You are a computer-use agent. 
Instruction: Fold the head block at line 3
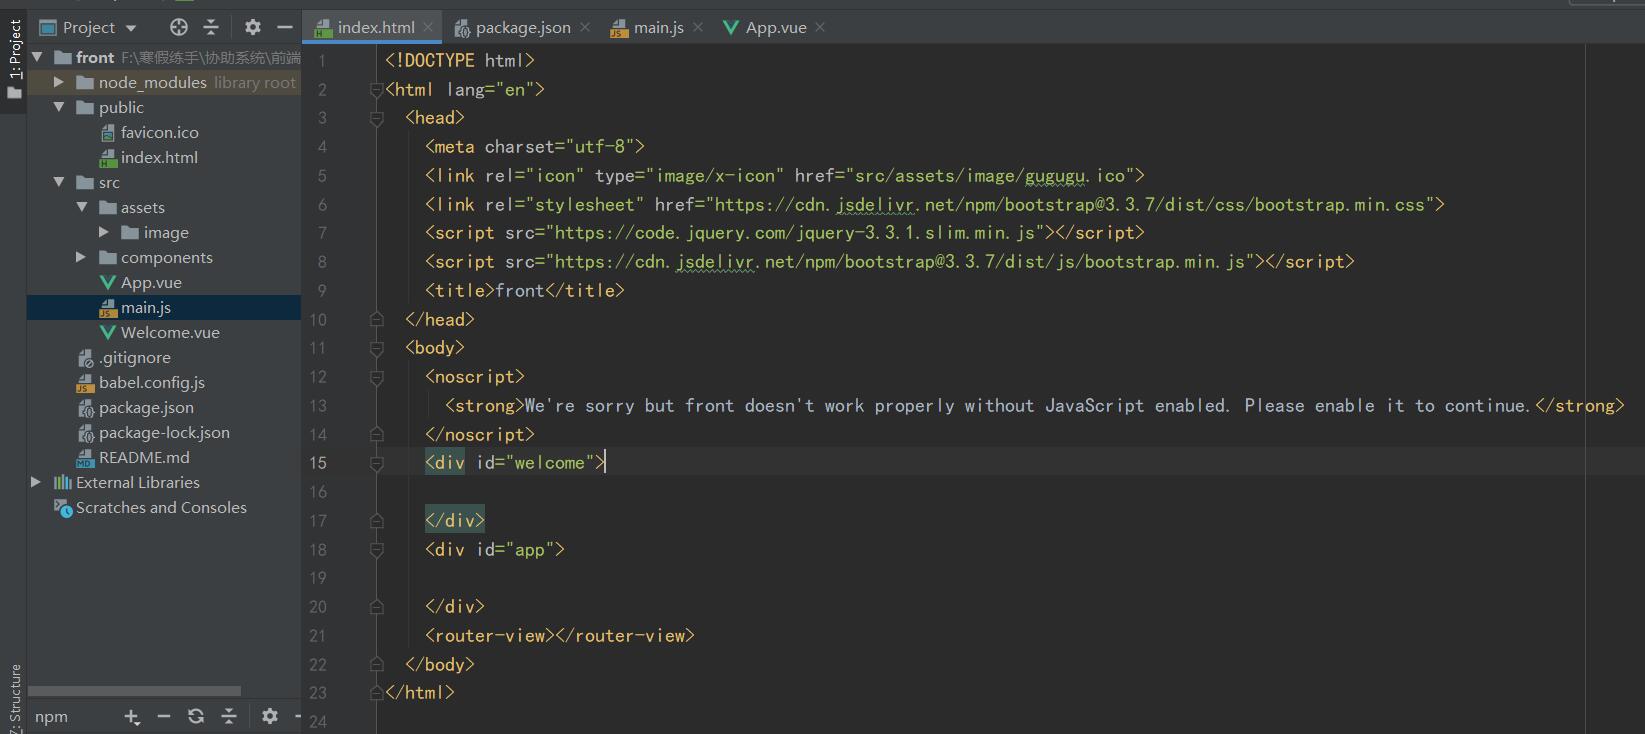pyautogui.click(x=377, y=118)
